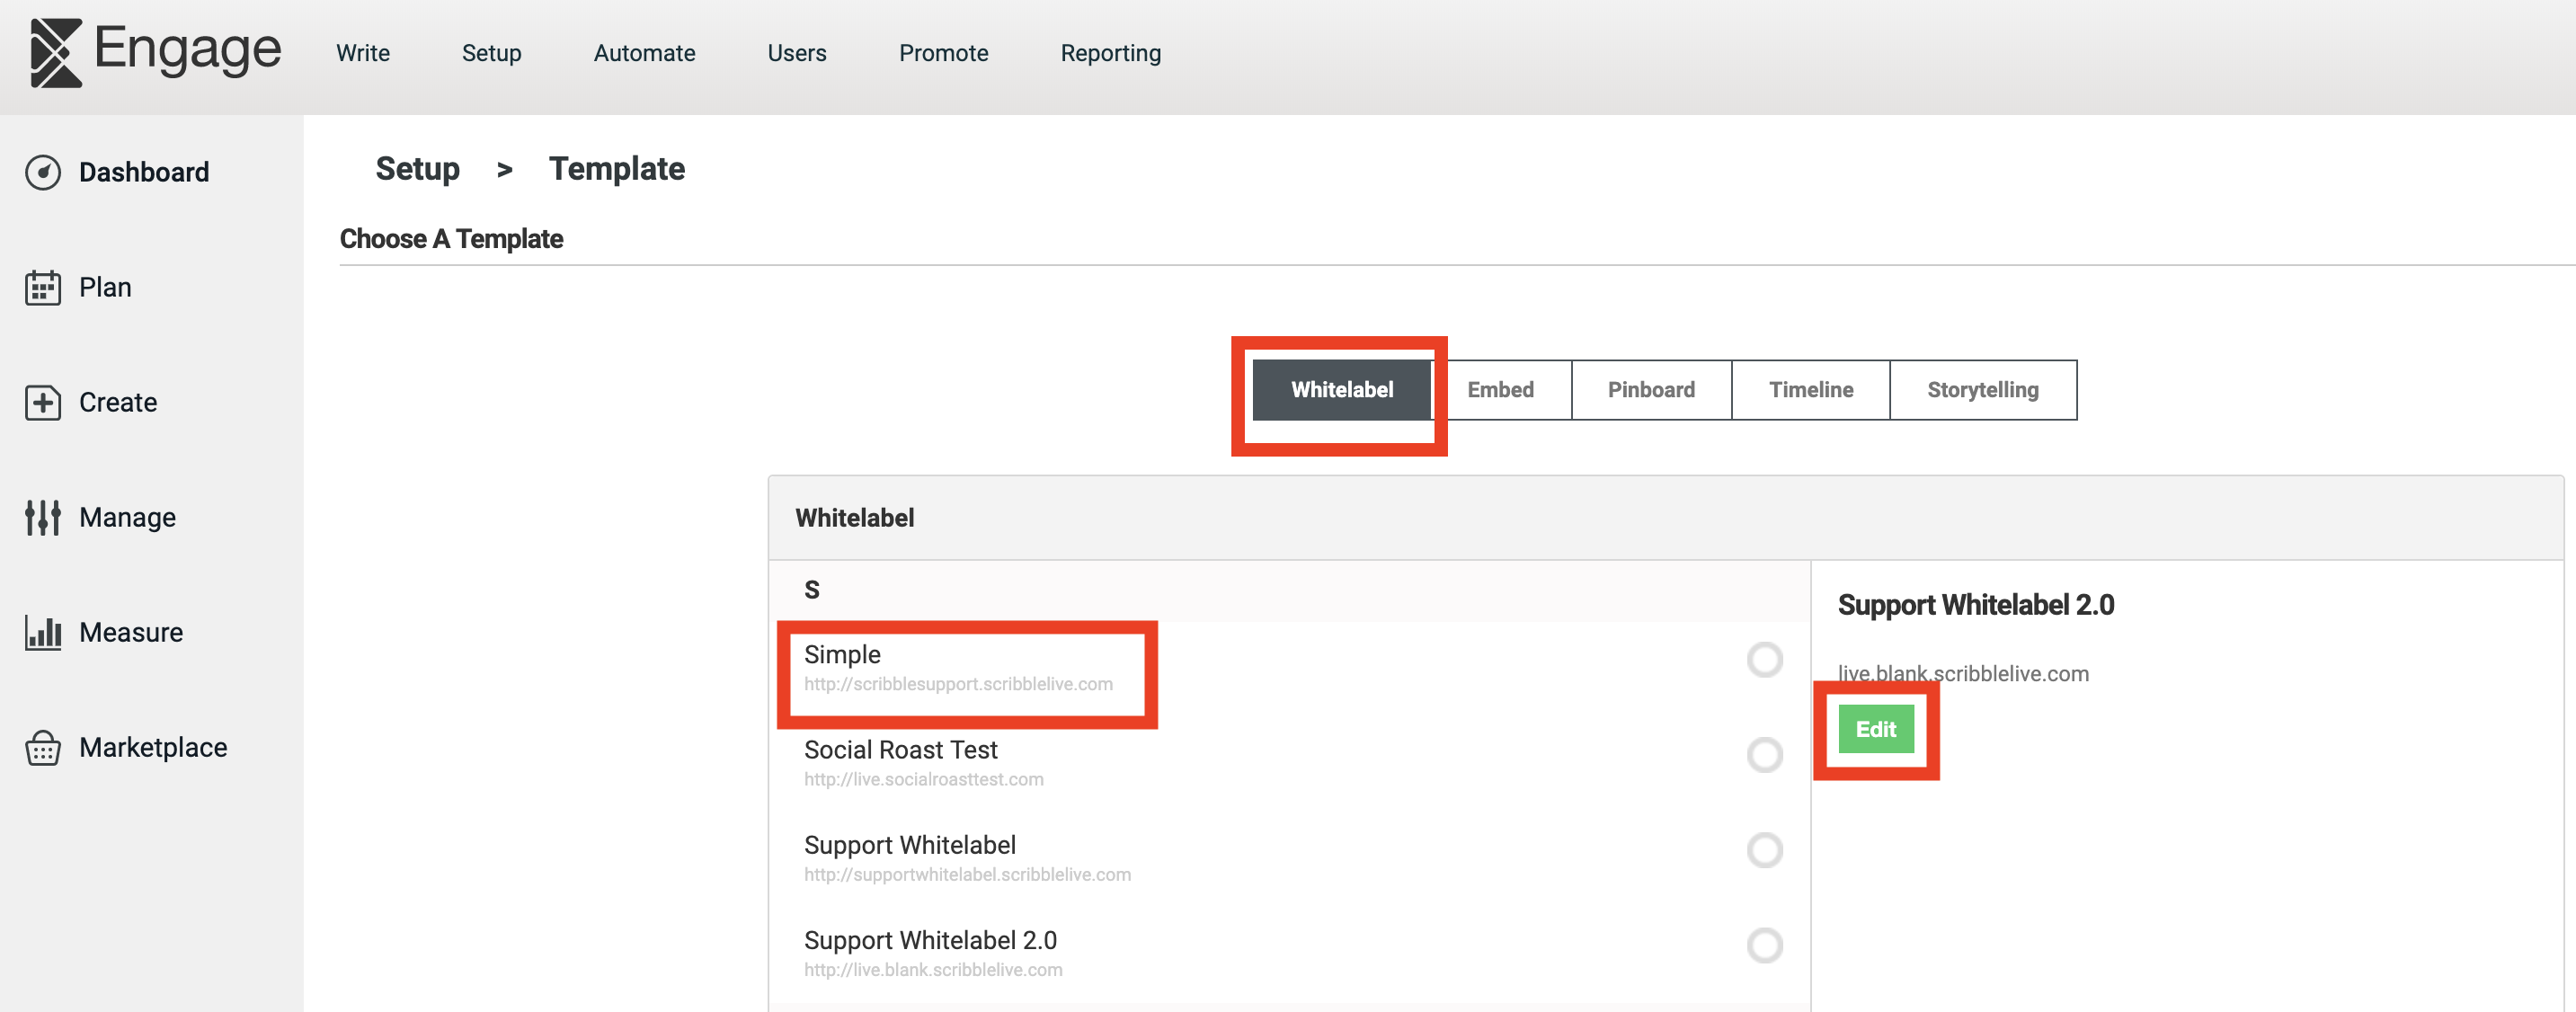Switch to the Embed tab
The width and height of the screenshot is (2576, 1012).
point(1500,390)
